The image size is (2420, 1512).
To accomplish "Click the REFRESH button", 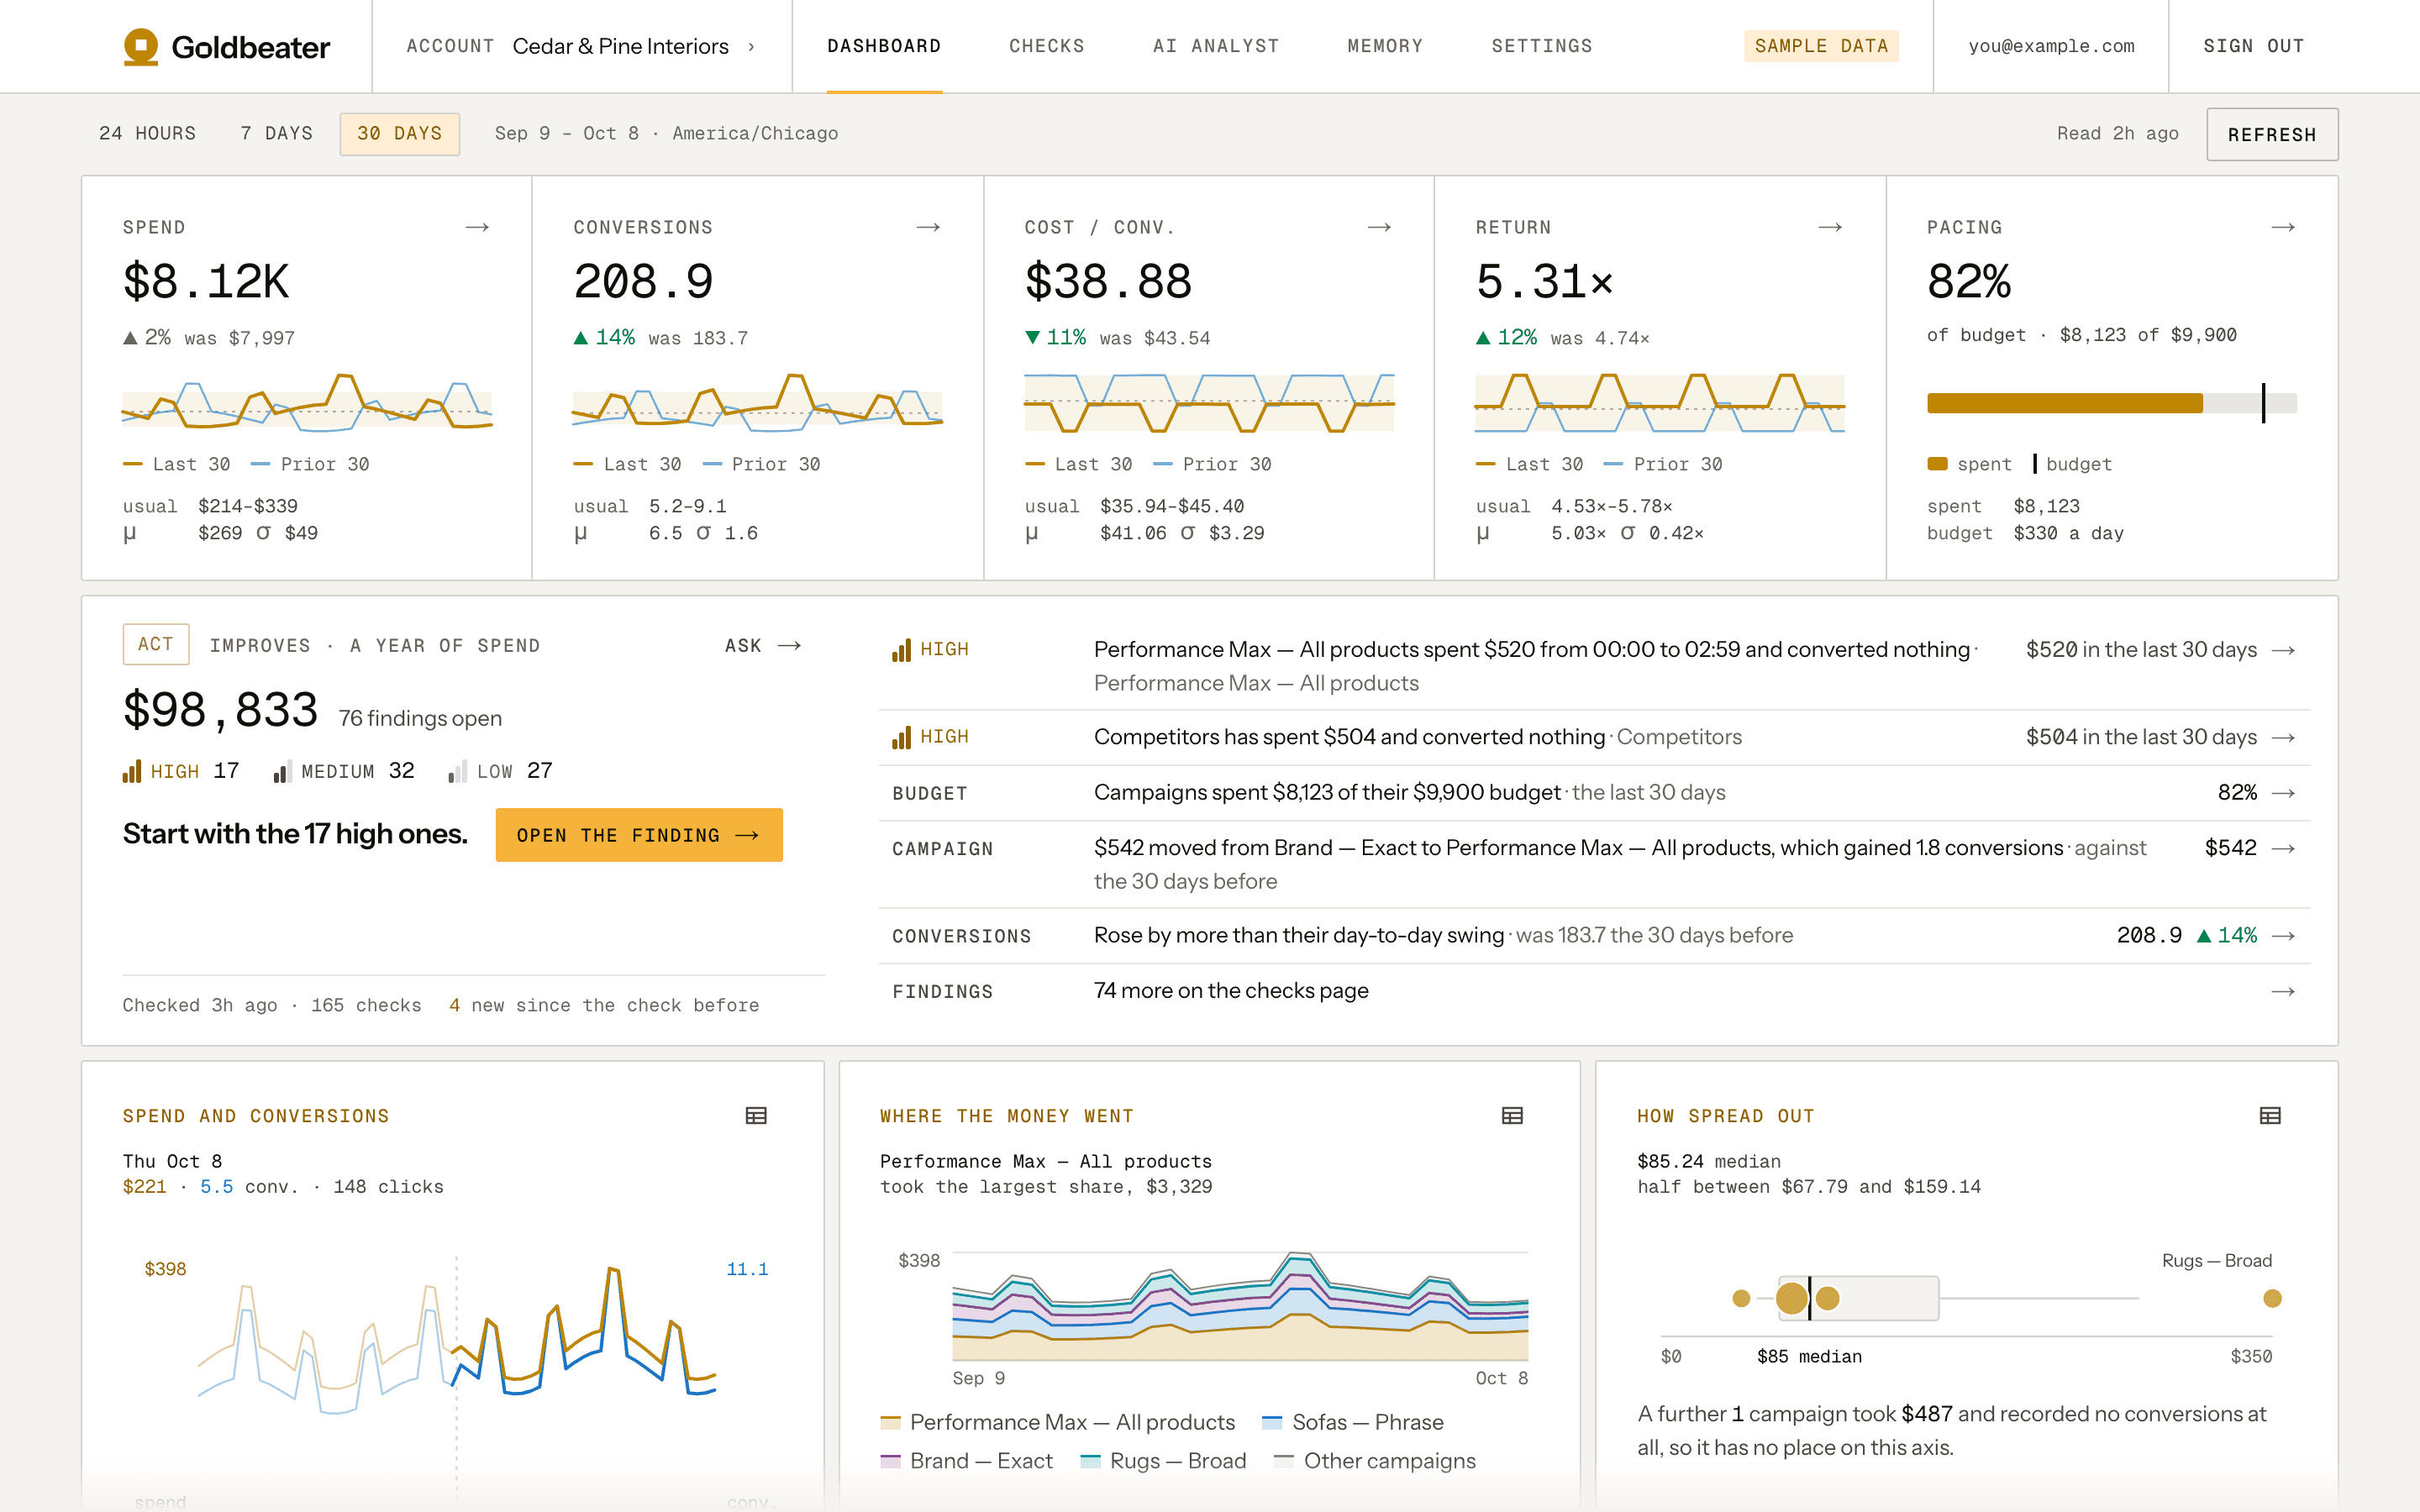I will coord(2272,134).
